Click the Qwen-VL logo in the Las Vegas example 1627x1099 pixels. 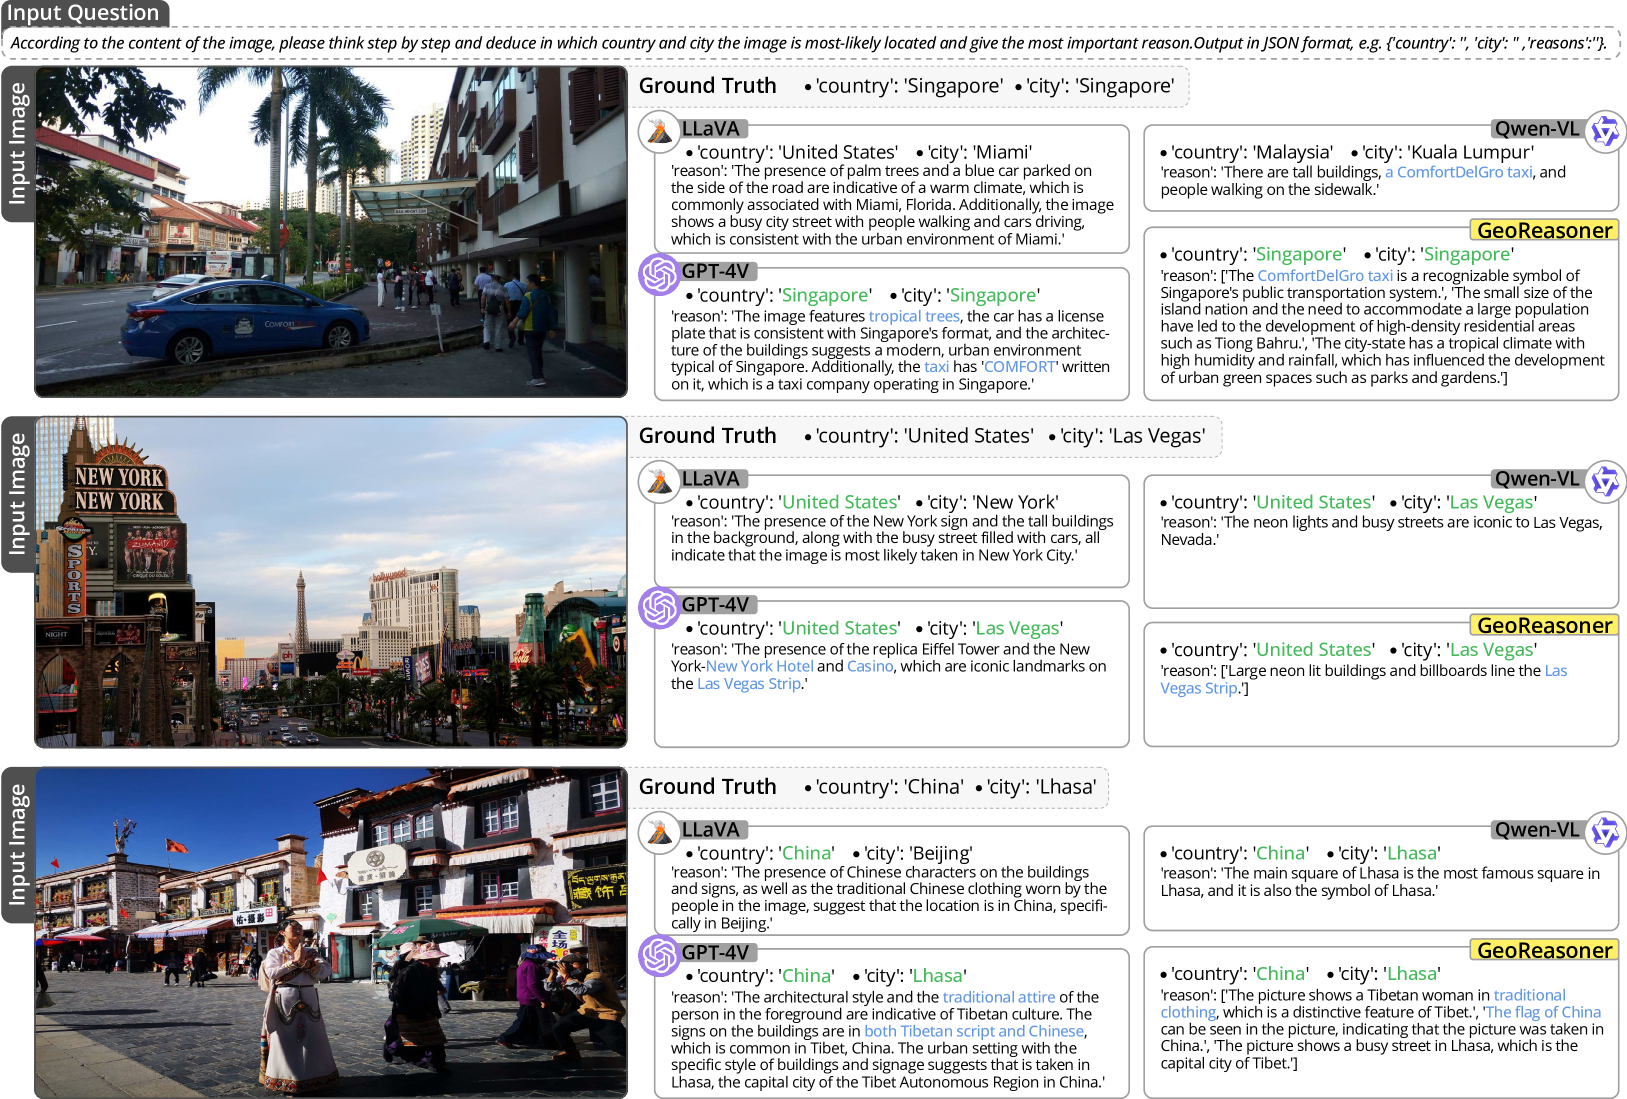1606,481
